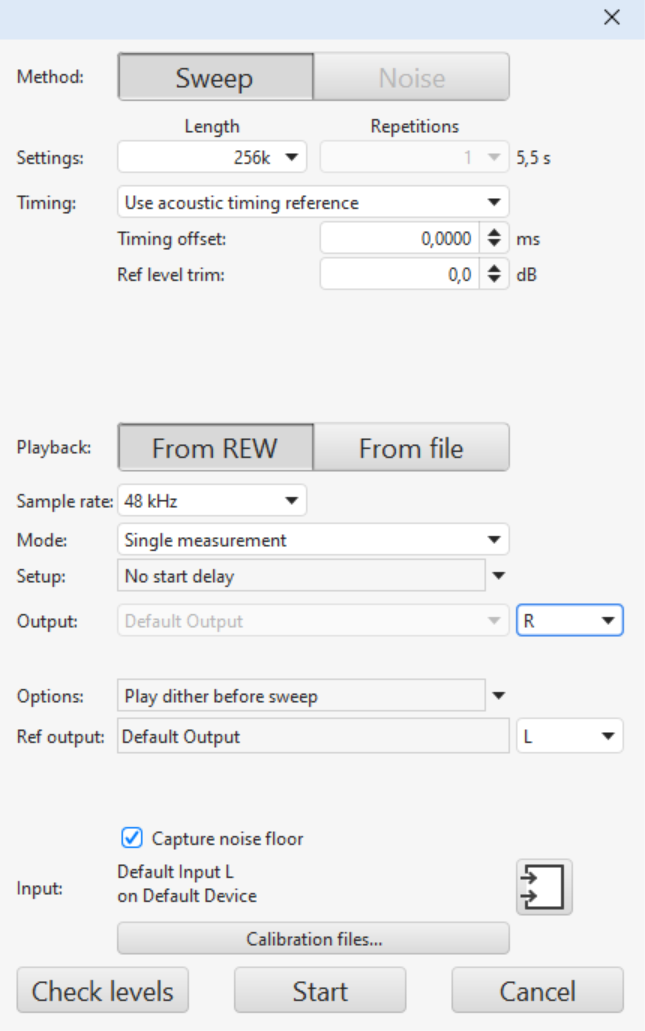Screen dimensions: 645x1031
Task: Open the Sample rate dropdown
Action: pyautogui.click(x=212, y=501)
